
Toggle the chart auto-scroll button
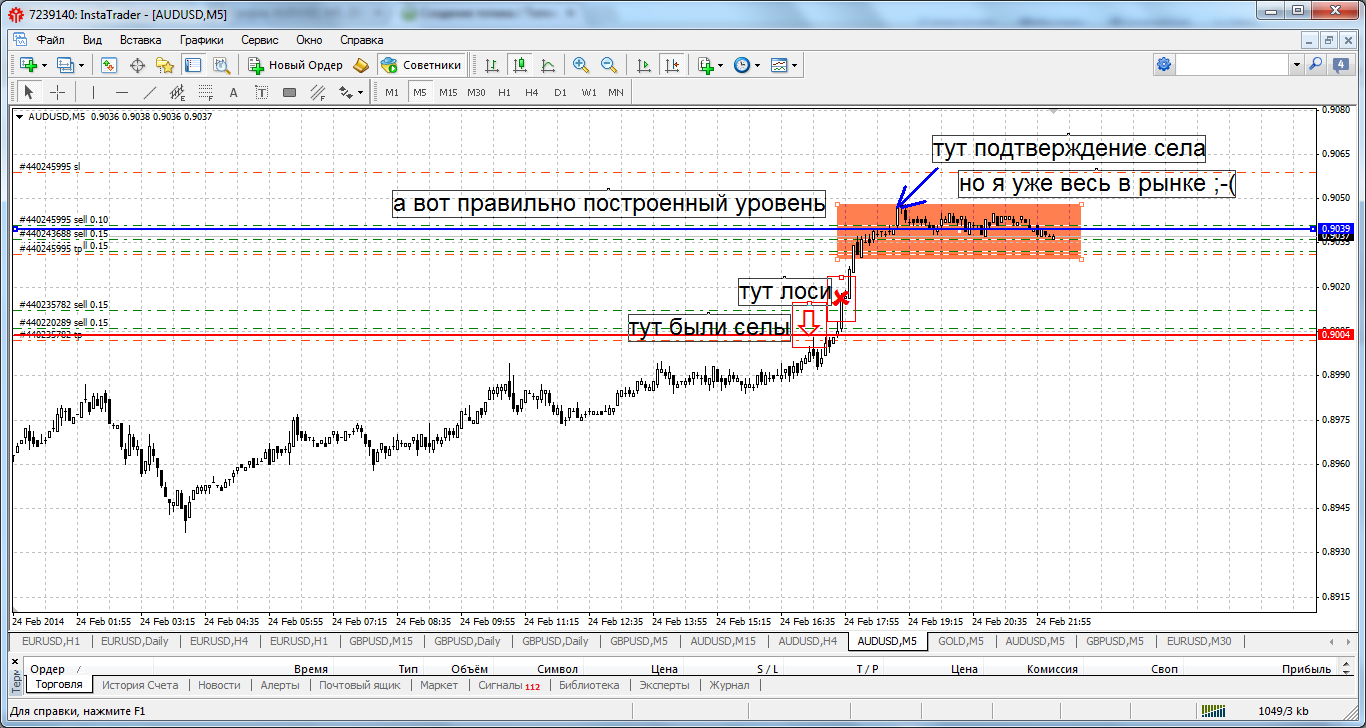click(644, 65)
